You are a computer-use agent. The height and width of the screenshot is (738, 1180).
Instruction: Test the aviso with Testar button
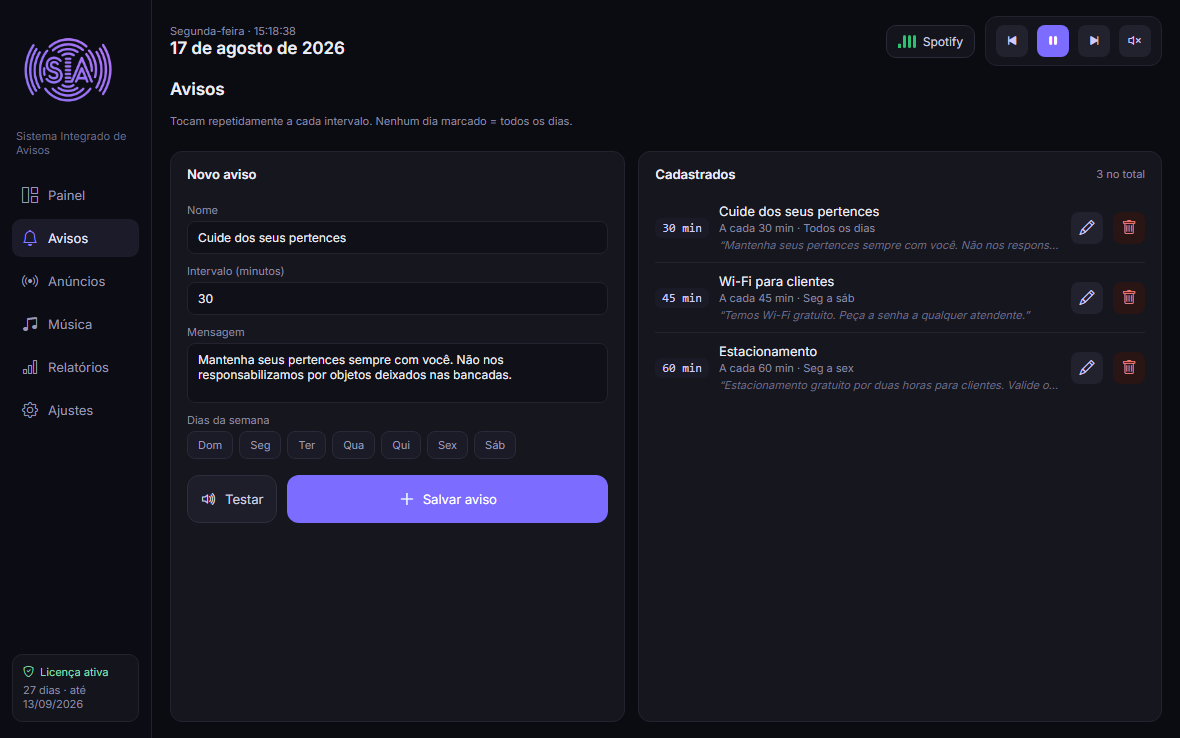coord(232,500)
